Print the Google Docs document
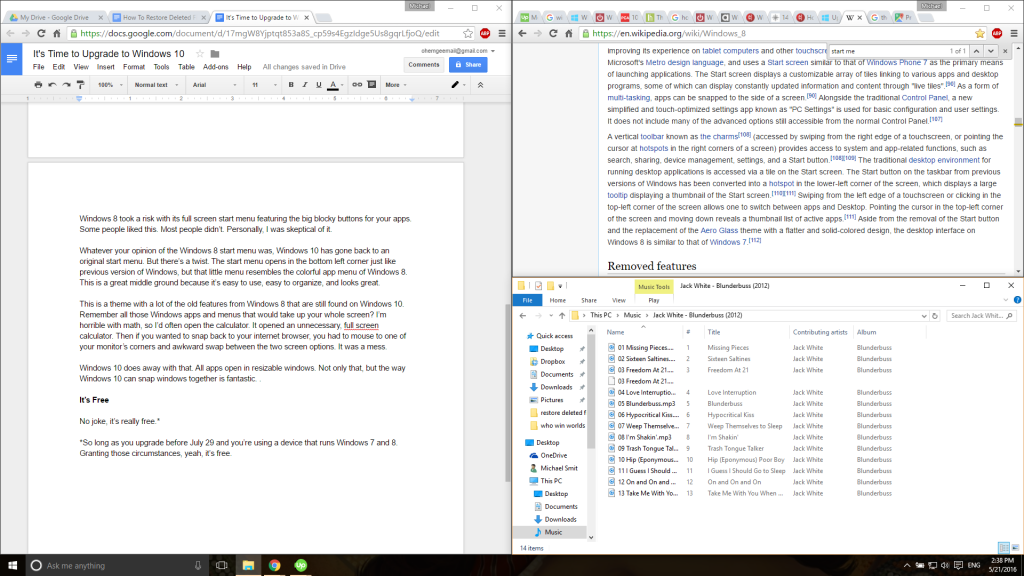 pos(38,85)
